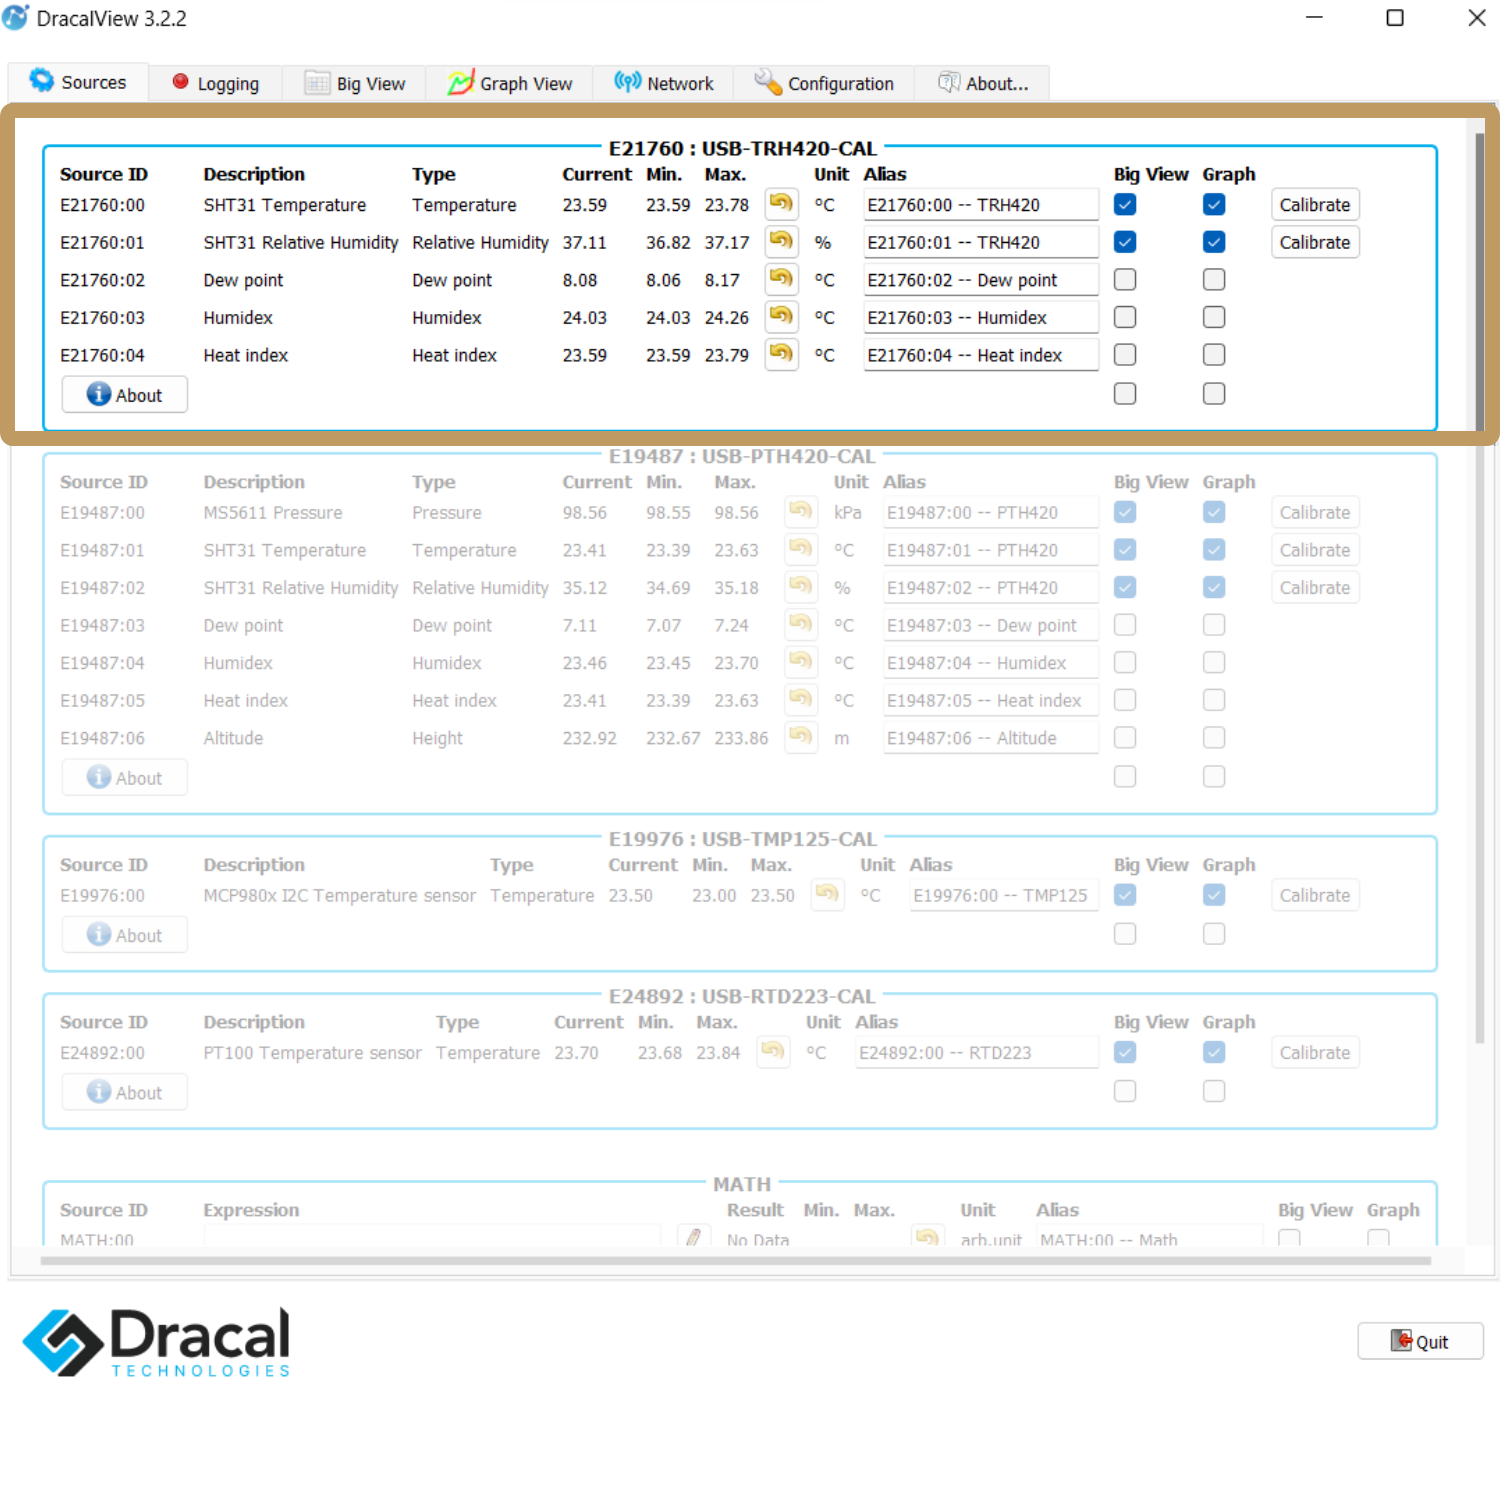Viewport: 1500px width, 1500px height.
Task: Reset min/max for E19487:03 Dew point
Action: [x=800, y=624]
